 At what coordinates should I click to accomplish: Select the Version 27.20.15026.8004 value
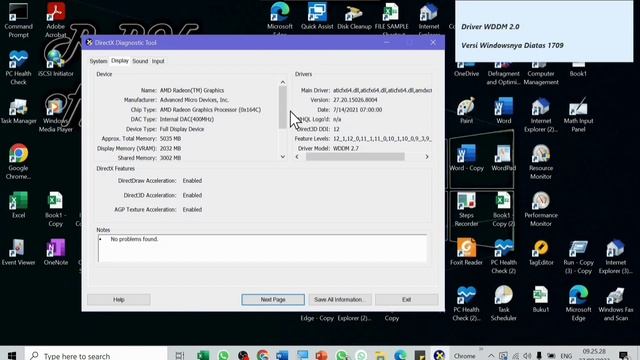355,100
